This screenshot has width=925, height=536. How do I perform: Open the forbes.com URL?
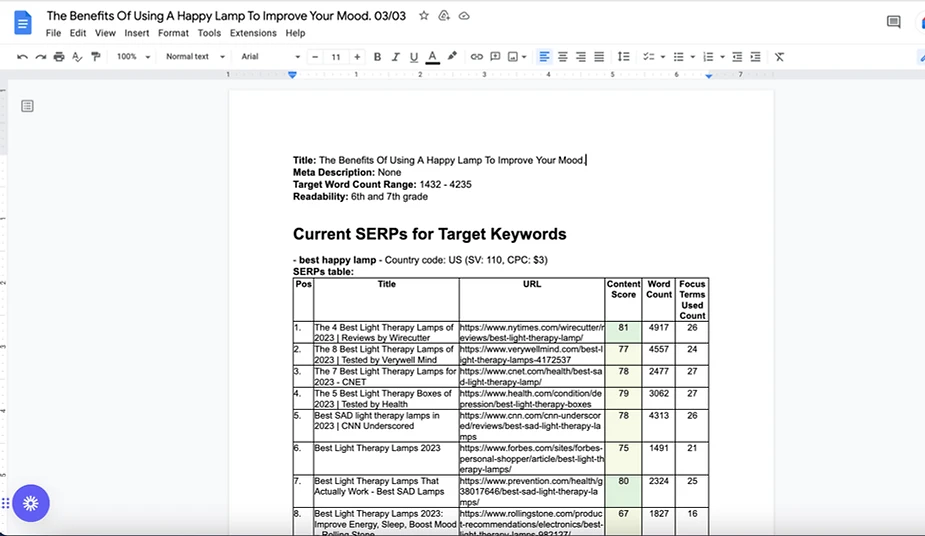click(532, 459)
